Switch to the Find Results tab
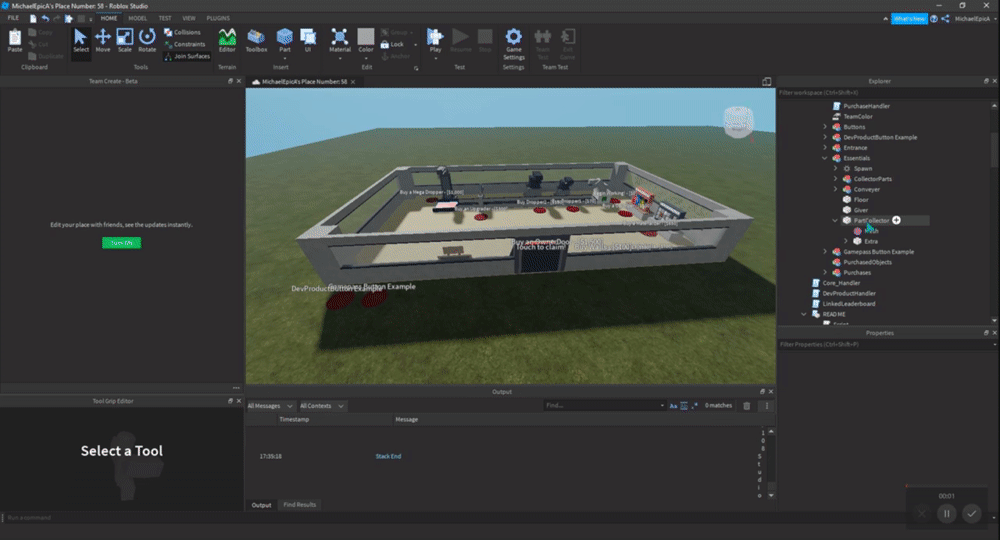Viewport: 1000px width, 540px height. click(299, 505)
